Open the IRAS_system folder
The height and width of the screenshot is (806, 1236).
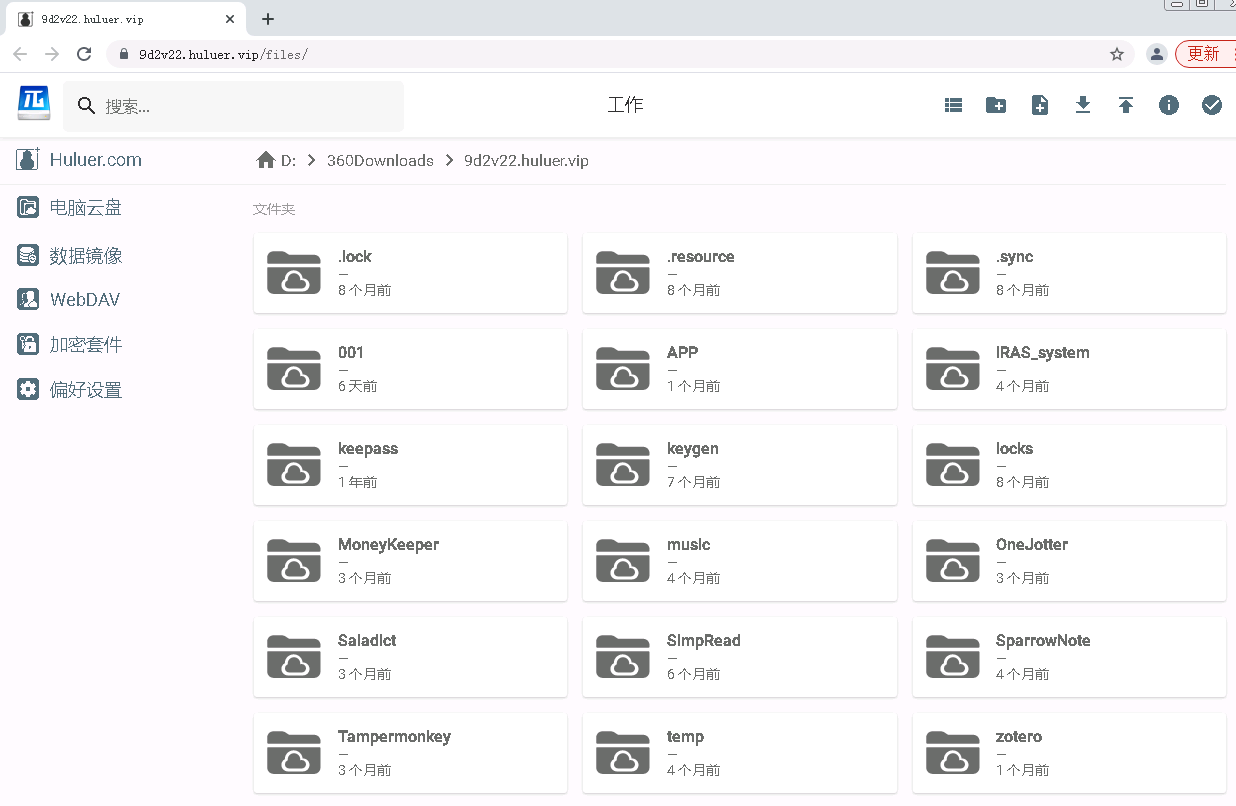tap(1069, 369)
